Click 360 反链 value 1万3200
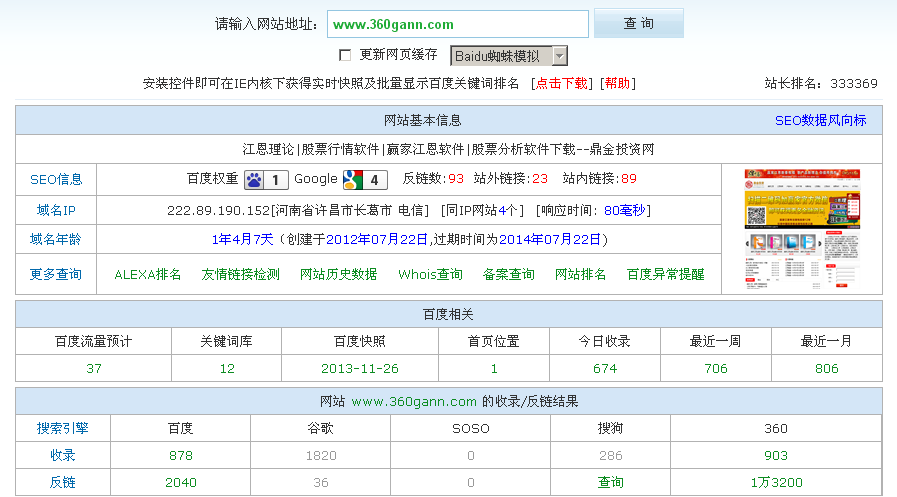 [776, 483]
